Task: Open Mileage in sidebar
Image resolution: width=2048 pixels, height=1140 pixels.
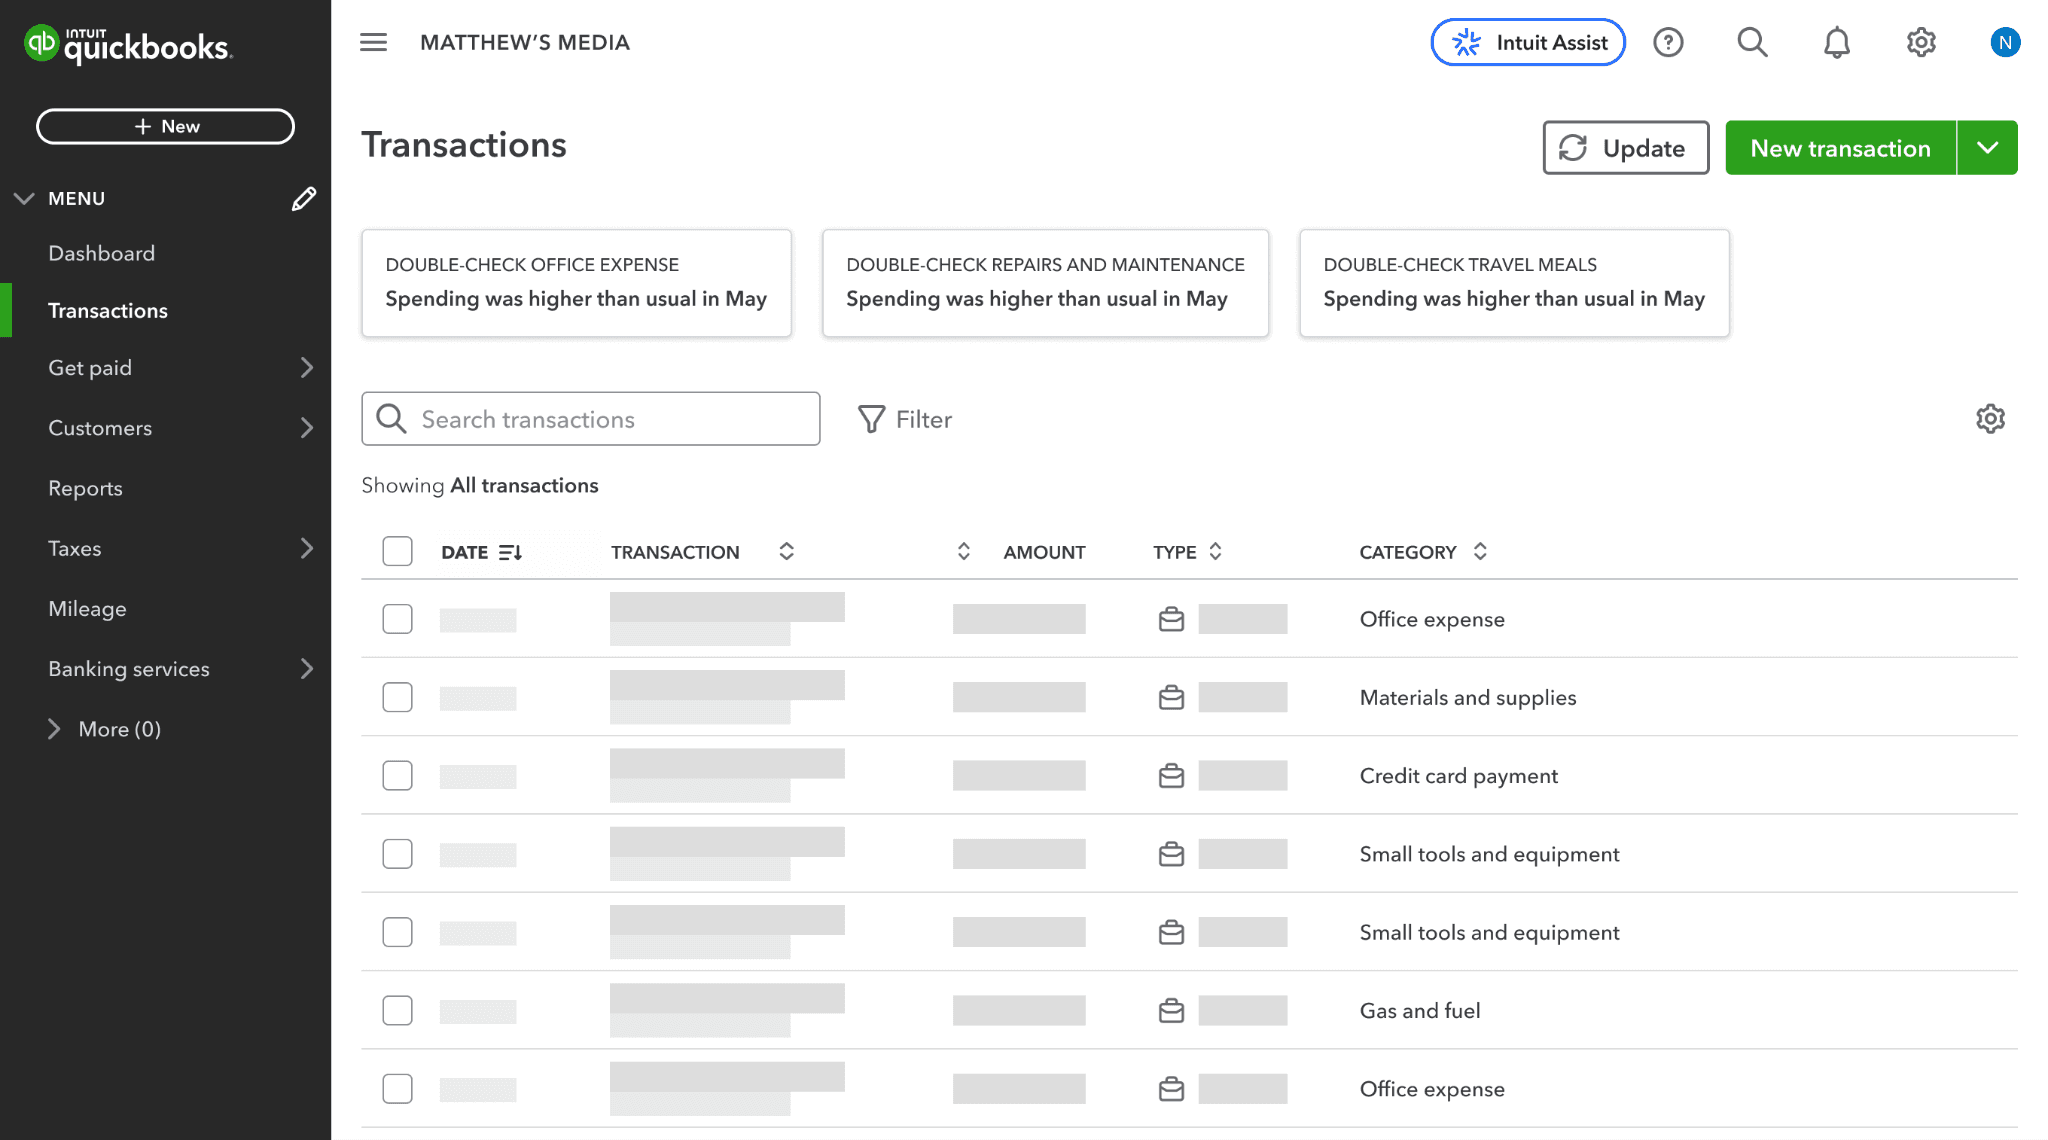Action: coord(87,609)
